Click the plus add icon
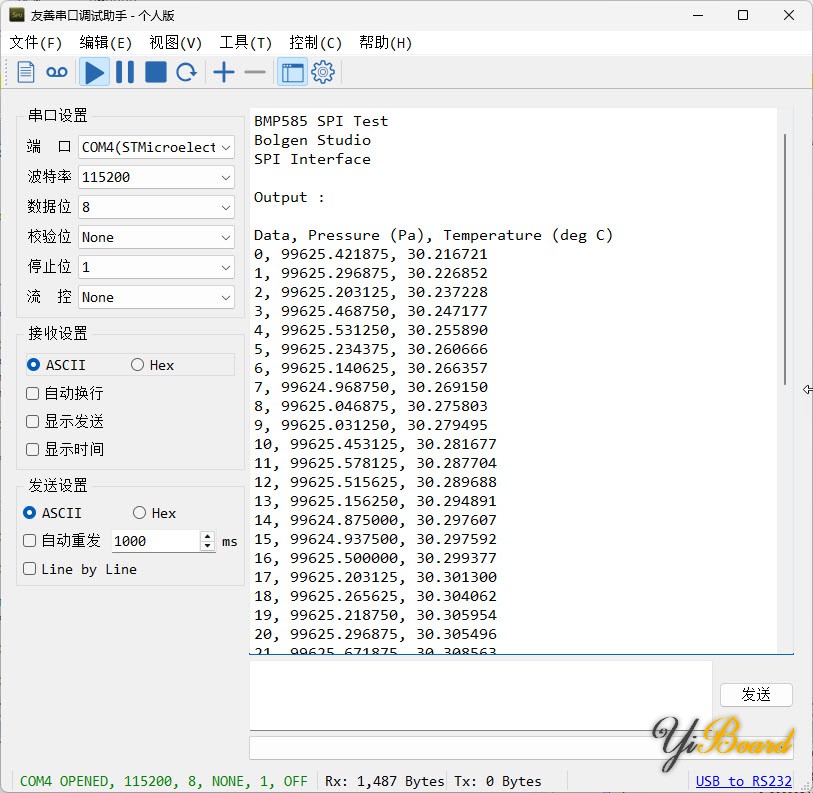 tap(224, 72)
